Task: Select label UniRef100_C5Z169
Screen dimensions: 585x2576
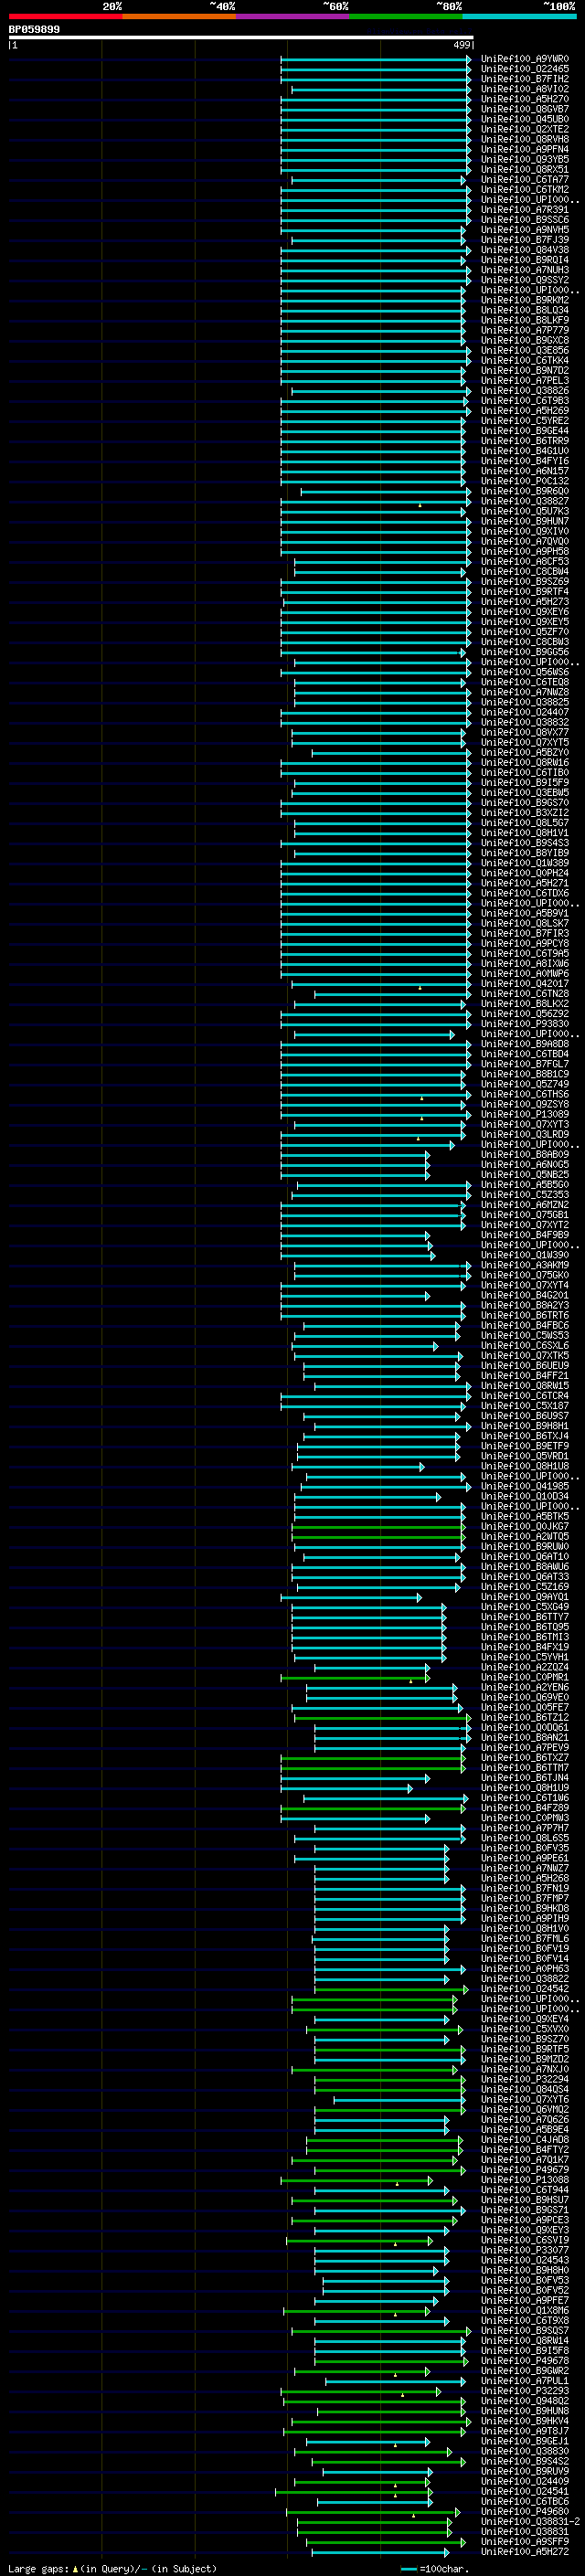Action: click(524, 1587)
